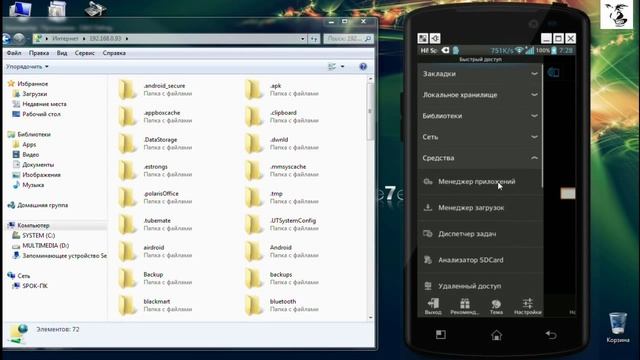Open Рекоменд. gift icon in phone
The image size is (640, 360).
point(464,307)
